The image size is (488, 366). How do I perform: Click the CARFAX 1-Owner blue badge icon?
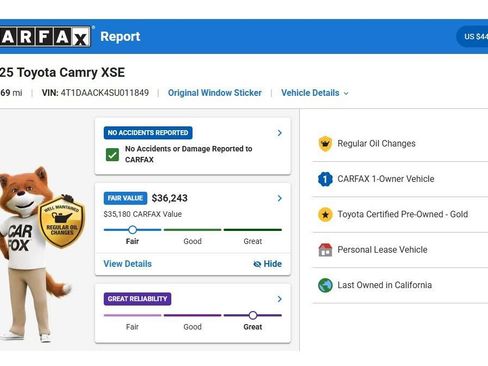[325, 179]
